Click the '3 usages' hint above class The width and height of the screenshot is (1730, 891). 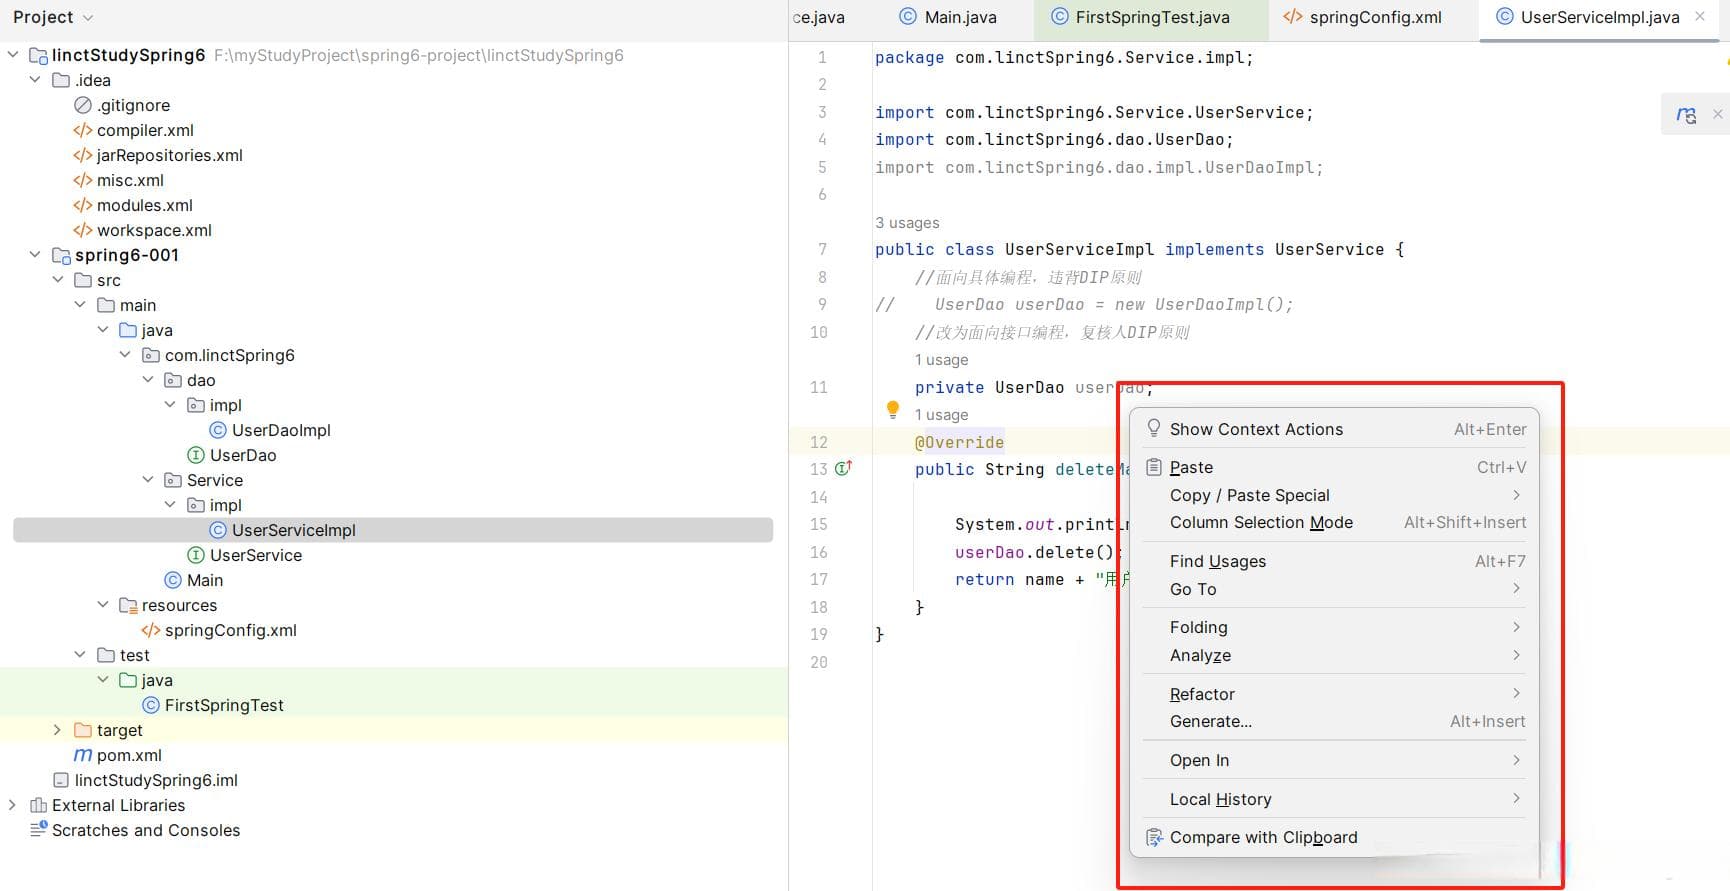coord(907,223)
